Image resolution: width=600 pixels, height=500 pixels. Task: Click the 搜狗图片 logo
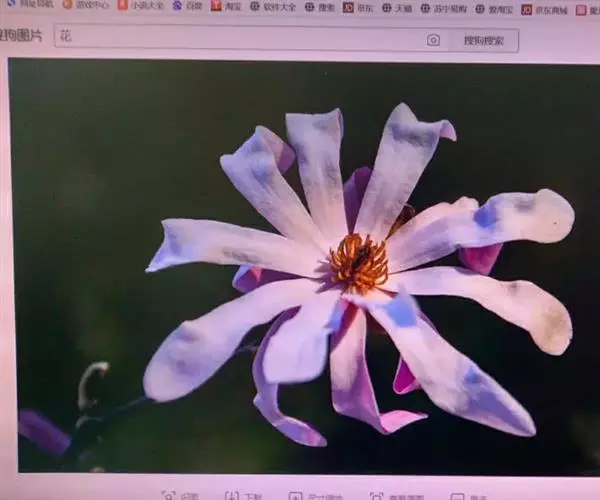click(x=20, y=35)
